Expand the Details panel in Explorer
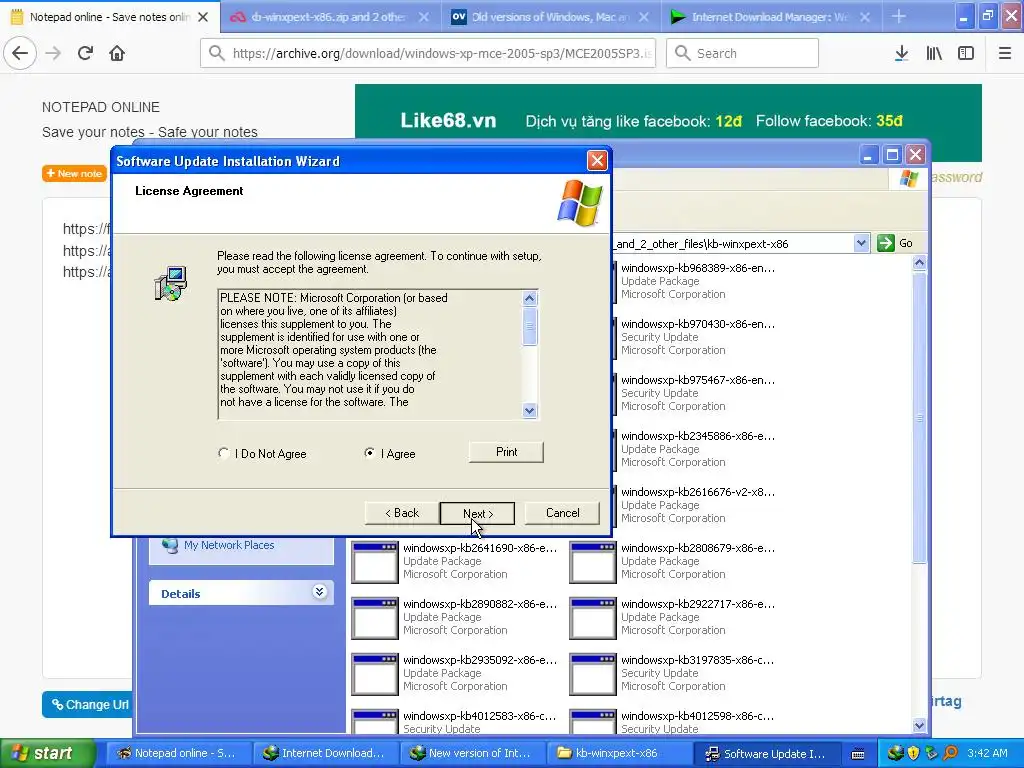 tap(319, 592)
